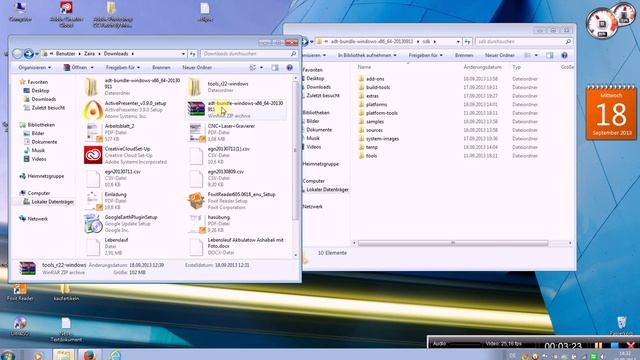640x360 pixels.
Task: Expand address bar history in Downloads window
Action: point(183,53)
